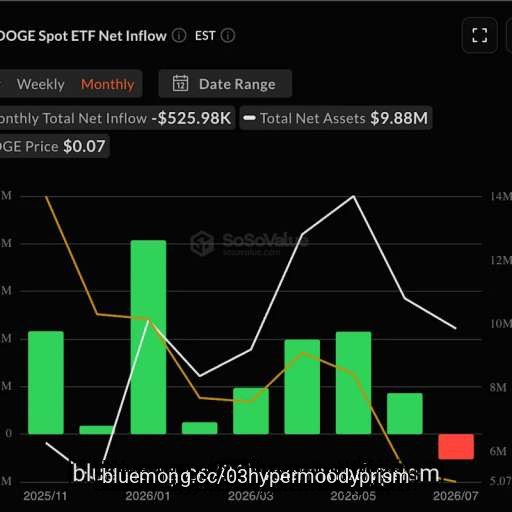
Task: Click the 2026/03 x-axis date label
Action: pyautogui.click(x=251, y=496)
